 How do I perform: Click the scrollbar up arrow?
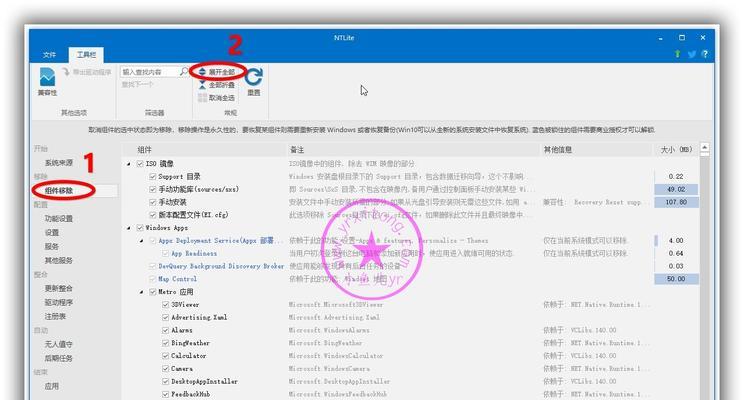pyautogui.click(x=705, y=148)
